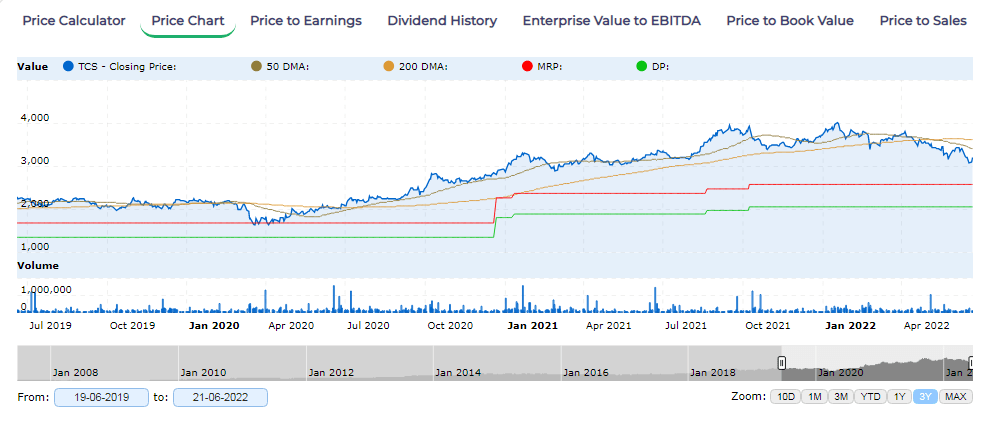
Task: Toggle the 200 DMA legend marker
Action: tap(389, 67)
